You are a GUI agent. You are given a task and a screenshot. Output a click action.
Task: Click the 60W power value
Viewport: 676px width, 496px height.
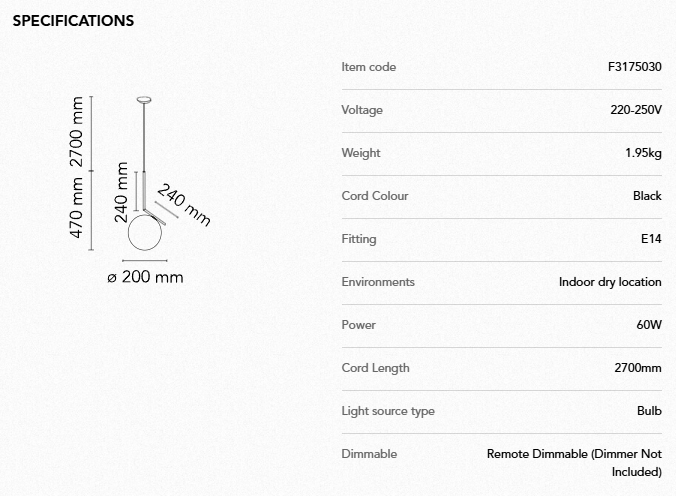tap(648, 325)
